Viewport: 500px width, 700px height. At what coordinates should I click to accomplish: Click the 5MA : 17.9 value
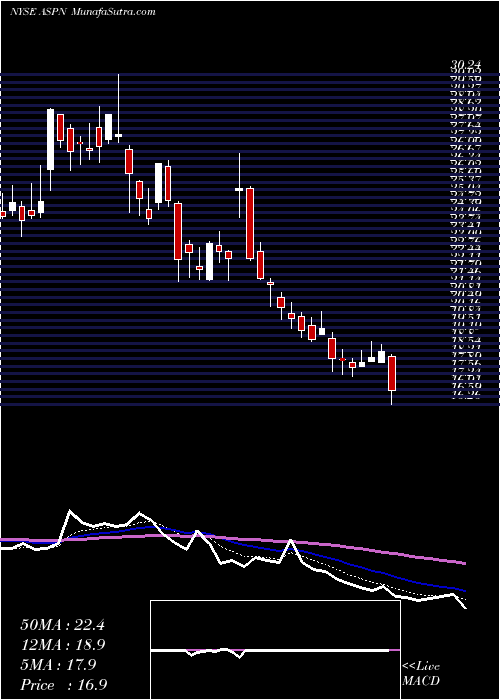[58, 665]
